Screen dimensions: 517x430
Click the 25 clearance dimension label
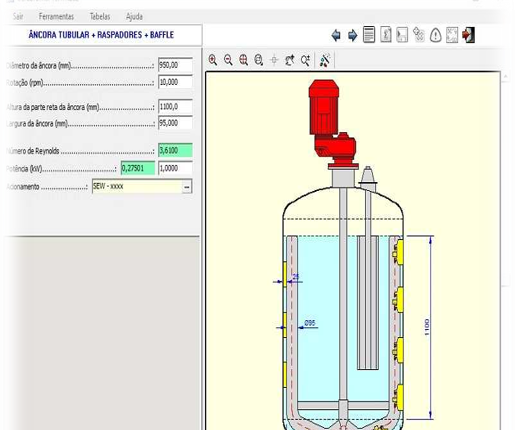pos(295,276)
